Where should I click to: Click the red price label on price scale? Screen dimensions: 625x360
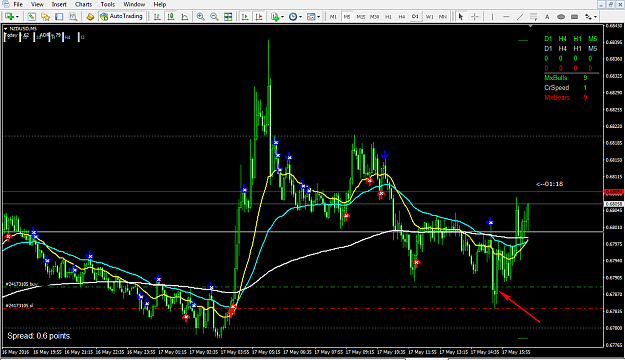tap(614, 192)
